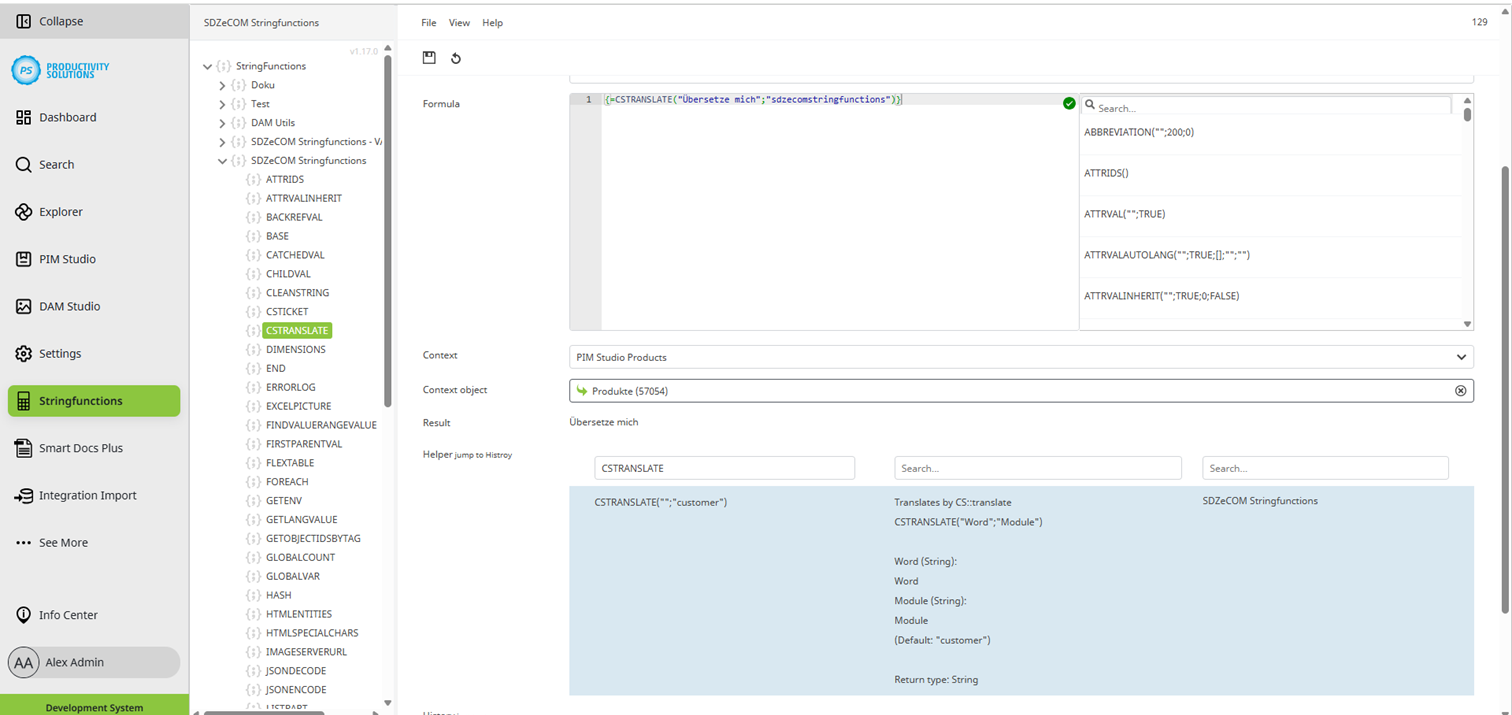The image size is (1512, 715).
Task: Expand the DAM Utils folder
Action: pos(222,123)
